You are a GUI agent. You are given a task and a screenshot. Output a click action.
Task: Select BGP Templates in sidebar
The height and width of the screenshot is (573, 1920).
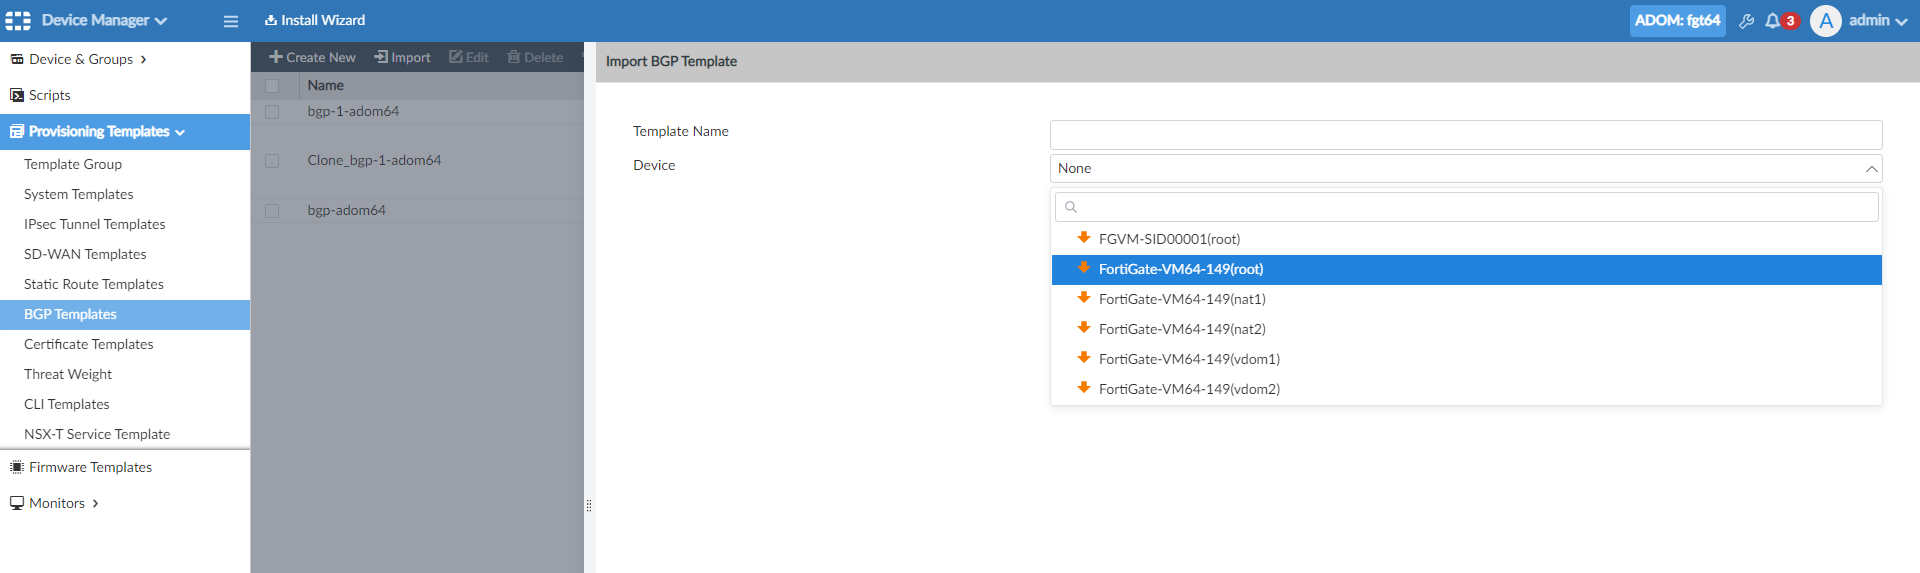pos(125,314)
